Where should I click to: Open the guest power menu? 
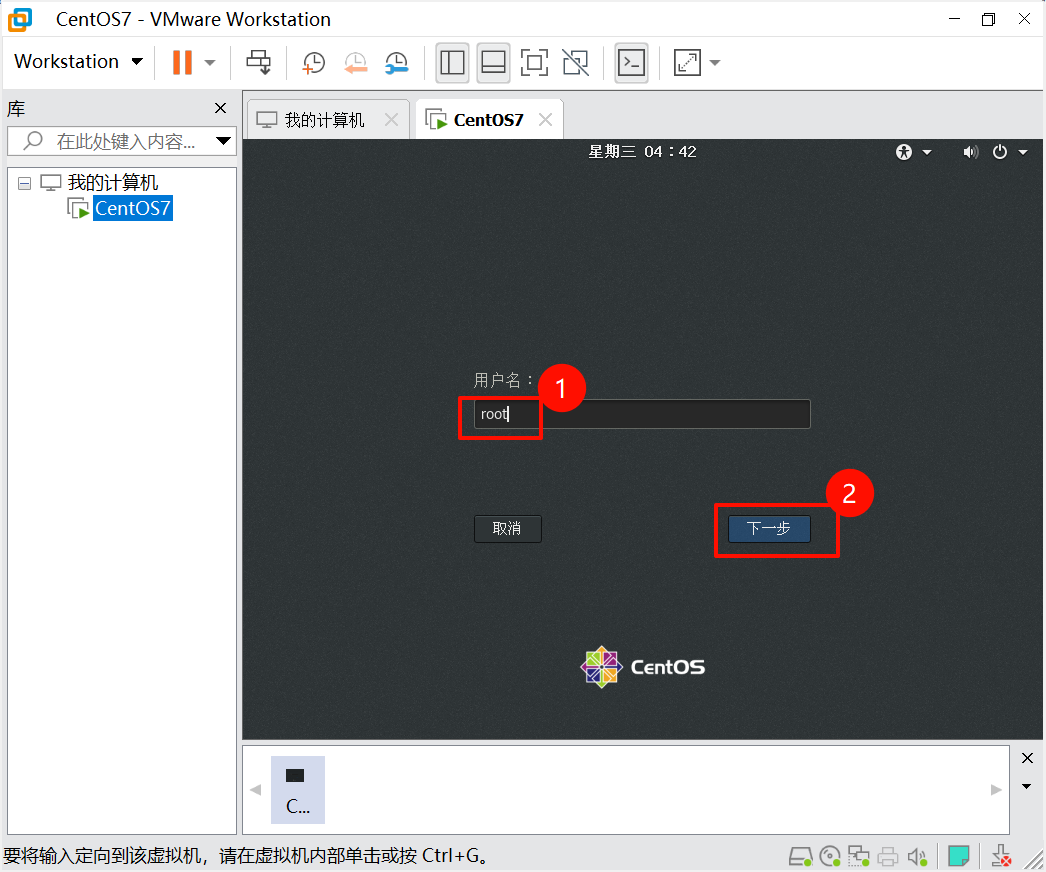pyautogui.click(x=999, y=152)
